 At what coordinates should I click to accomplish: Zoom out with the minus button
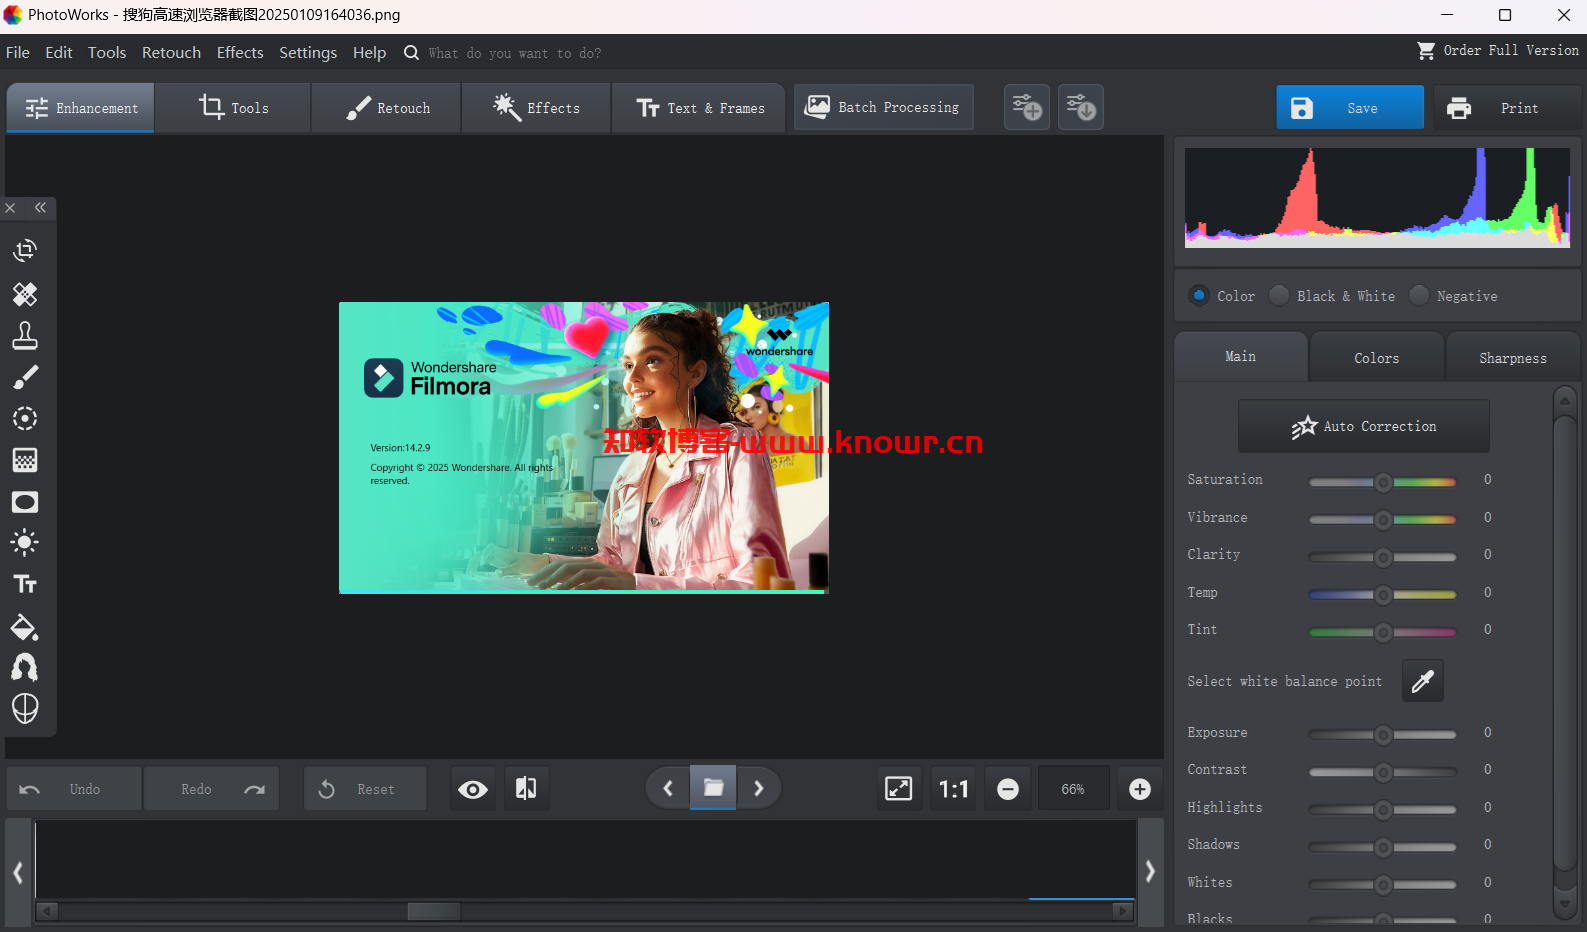(1008, 789)
